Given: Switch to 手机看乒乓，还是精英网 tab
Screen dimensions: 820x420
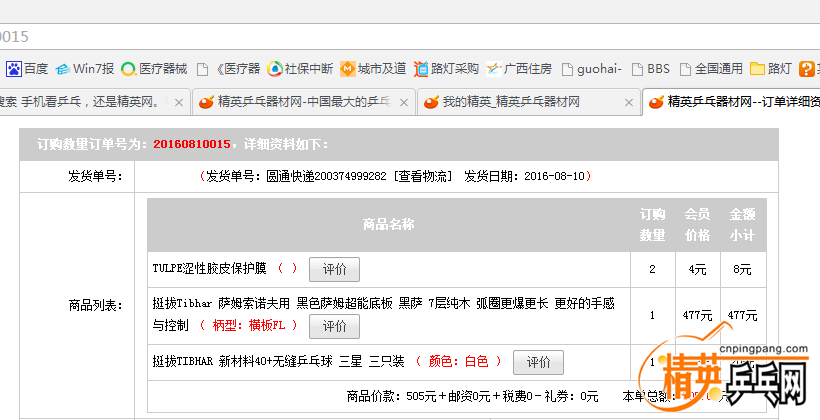Looking at the screenshot, I should [x=95, y=102].
